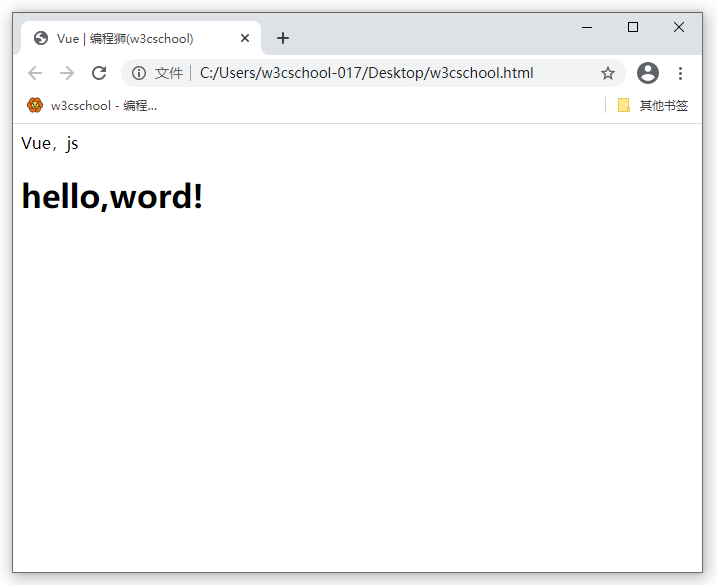Open the user profile avatar
Image resolution: width=717 pixels, height=585 pixels.
pyautogui.click(x=648, y=73)
